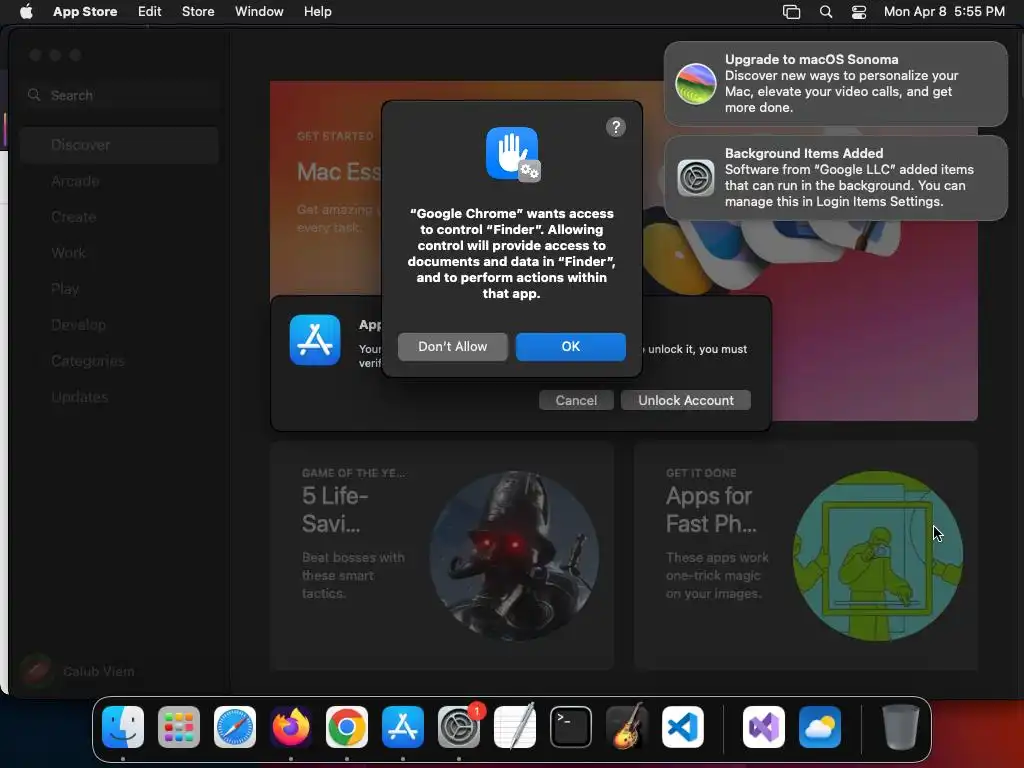Screen dimensions: 1024x768
Task: Select Create in the sidebar
Action: tap(120, 217)
